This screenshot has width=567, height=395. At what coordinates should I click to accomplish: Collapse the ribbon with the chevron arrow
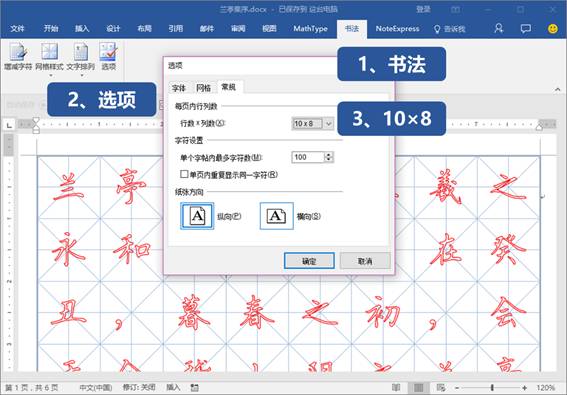point(557,89)
